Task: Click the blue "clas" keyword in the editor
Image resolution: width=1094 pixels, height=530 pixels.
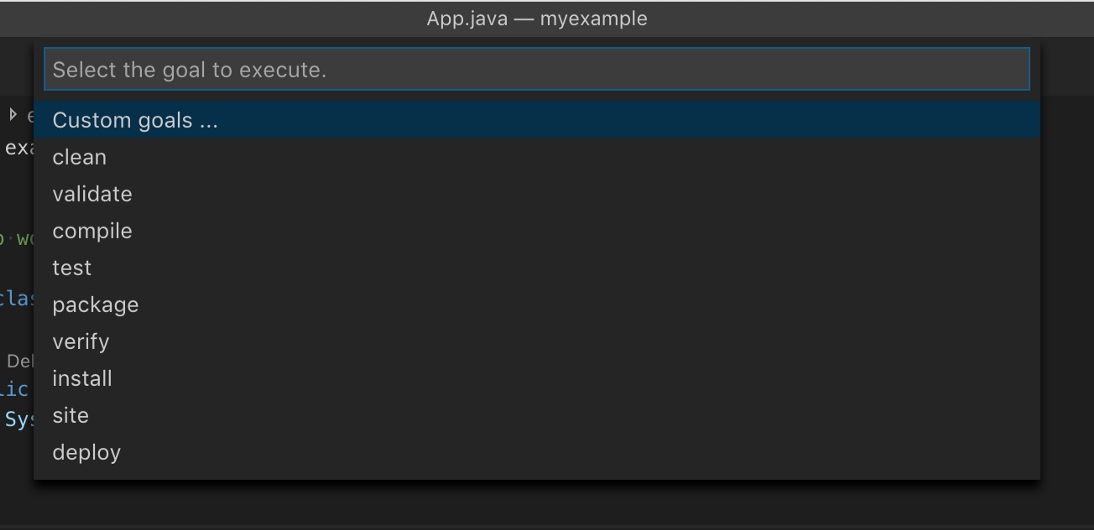Action: 17,298
